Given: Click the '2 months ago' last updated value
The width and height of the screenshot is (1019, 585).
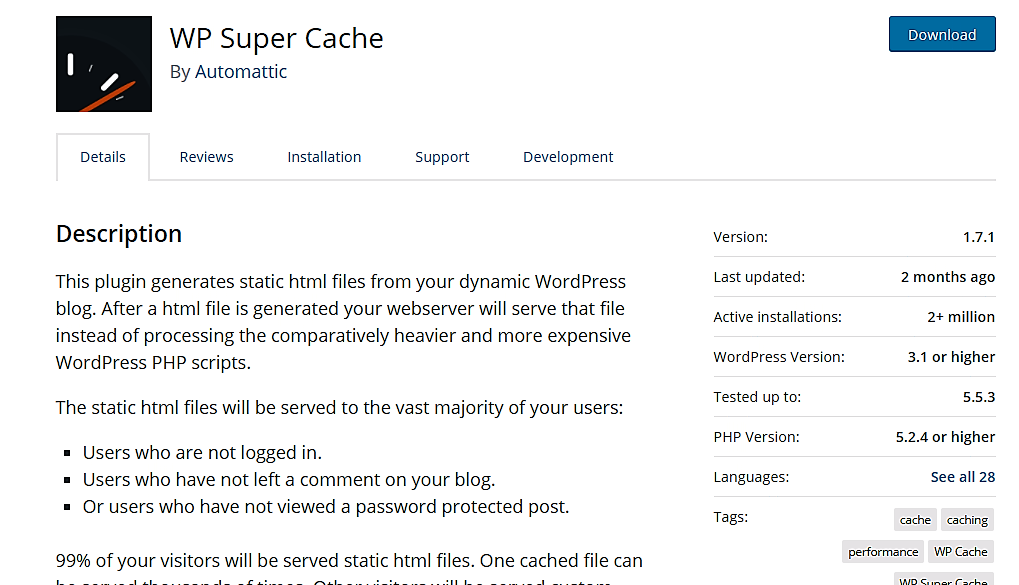Looking at the screenshot, I should tap(948, 278).
